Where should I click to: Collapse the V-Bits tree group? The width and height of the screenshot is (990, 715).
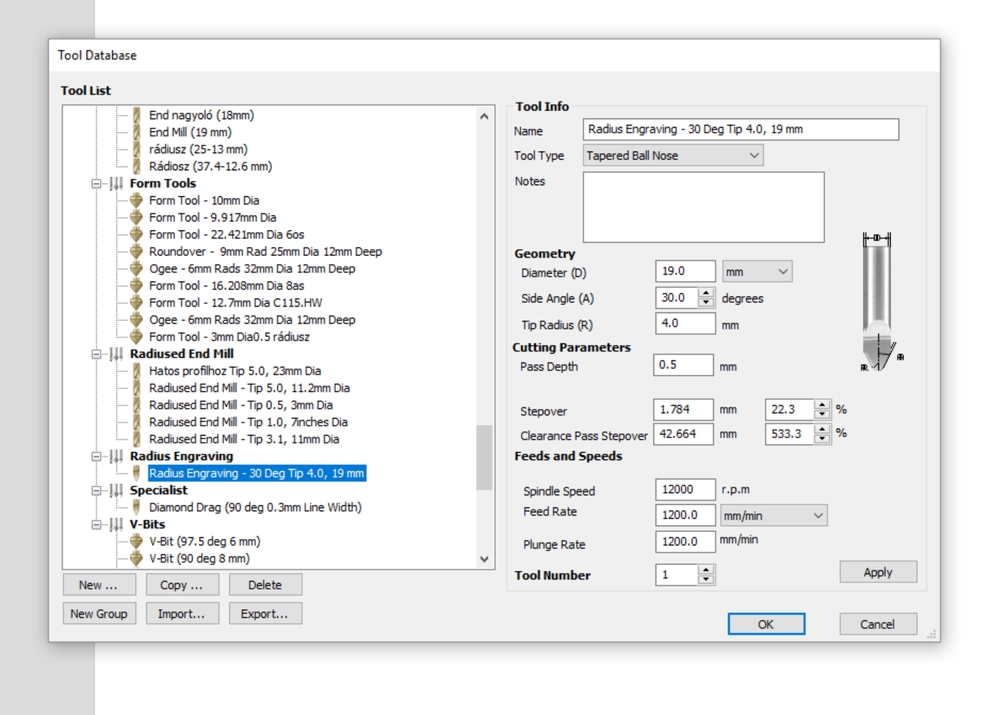point(98,525)
